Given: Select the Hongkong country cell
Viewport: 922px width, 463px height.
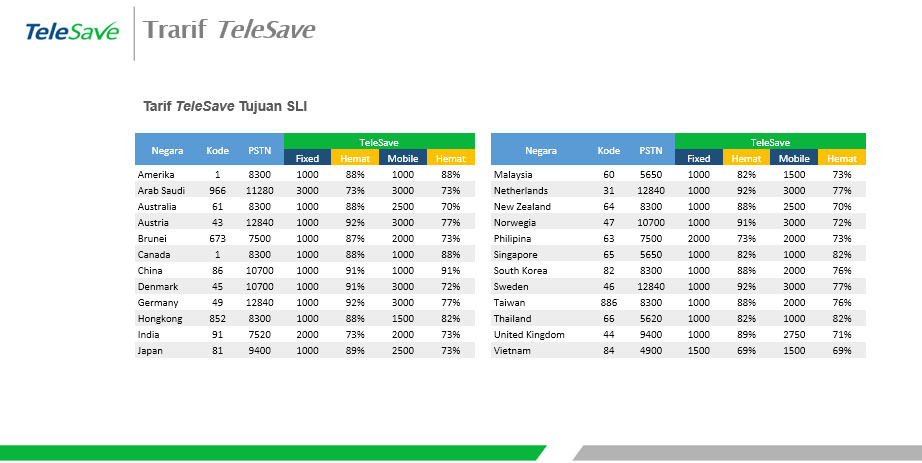Looking at the screenshot, I should tap(160, 319).
